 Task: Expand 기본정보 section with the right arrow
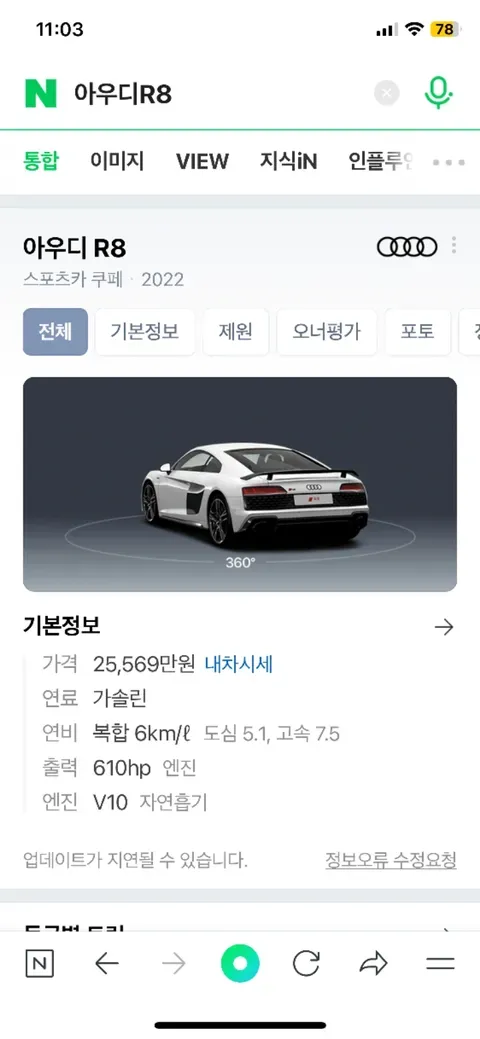point(444,627)
